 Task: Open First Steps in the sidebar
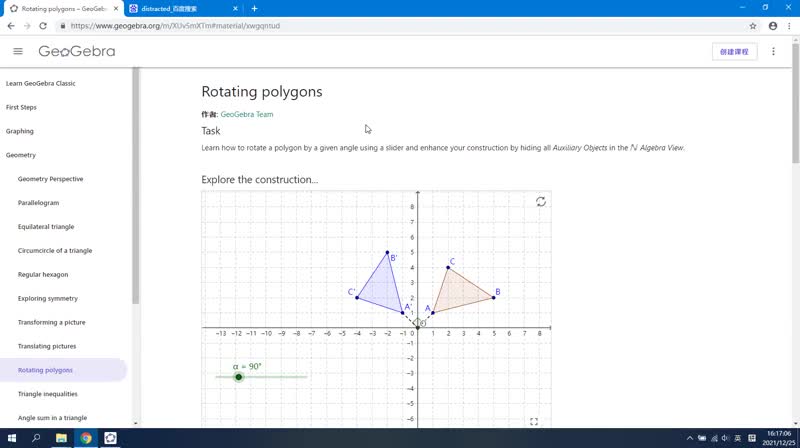click(21, 107)
